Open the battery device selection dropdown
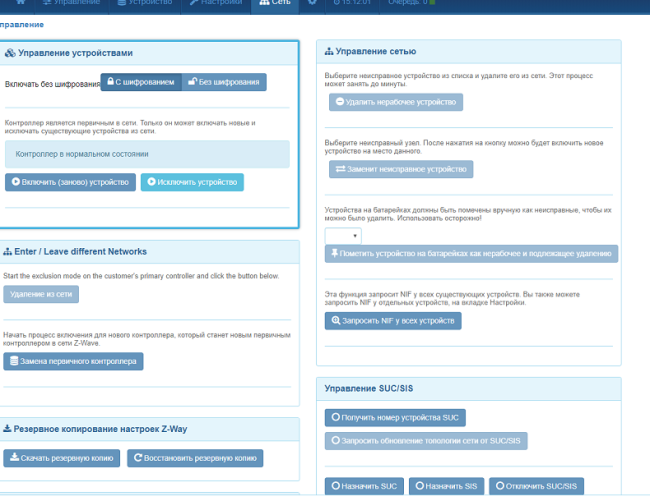The width and height of the screenshot is (650, 501). pos(343,236)
